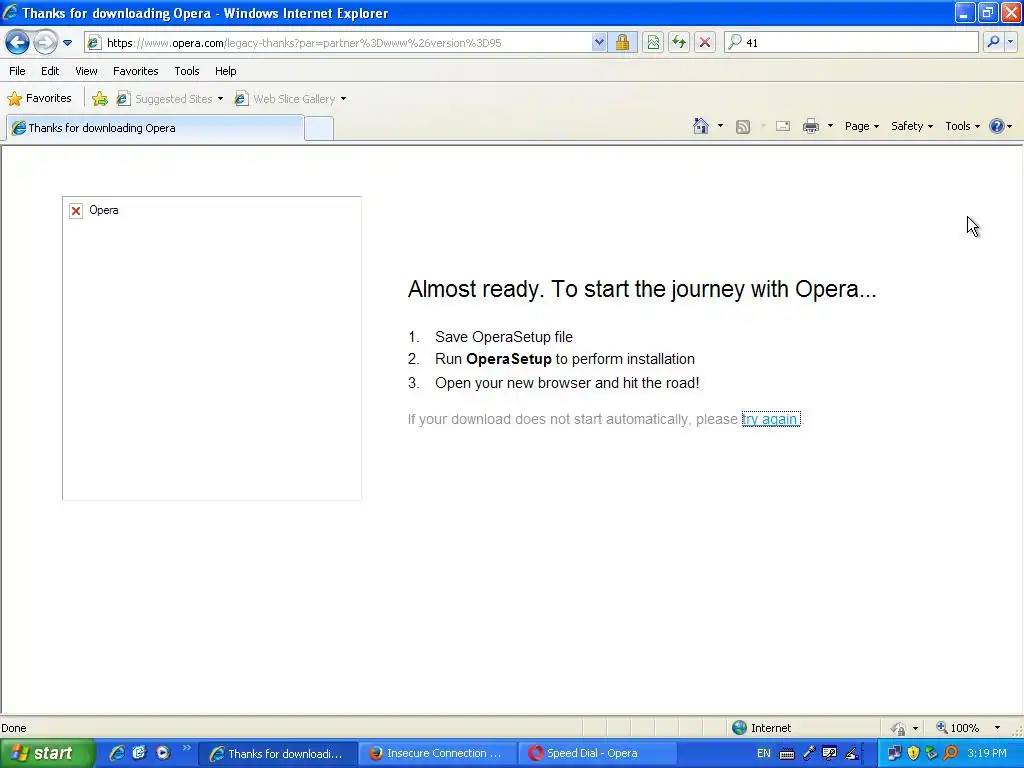Switch to Speed Dial - Opera taskbar button
The width and height of the screenshot is (1024, 768).
[596, 754]
